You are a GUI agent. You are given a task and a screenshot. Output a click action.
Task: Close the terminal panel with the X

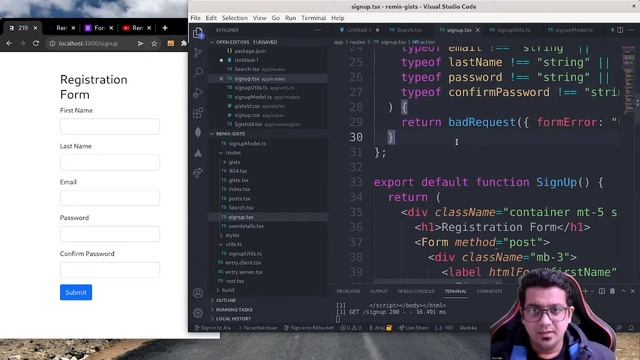pos(633,291)
